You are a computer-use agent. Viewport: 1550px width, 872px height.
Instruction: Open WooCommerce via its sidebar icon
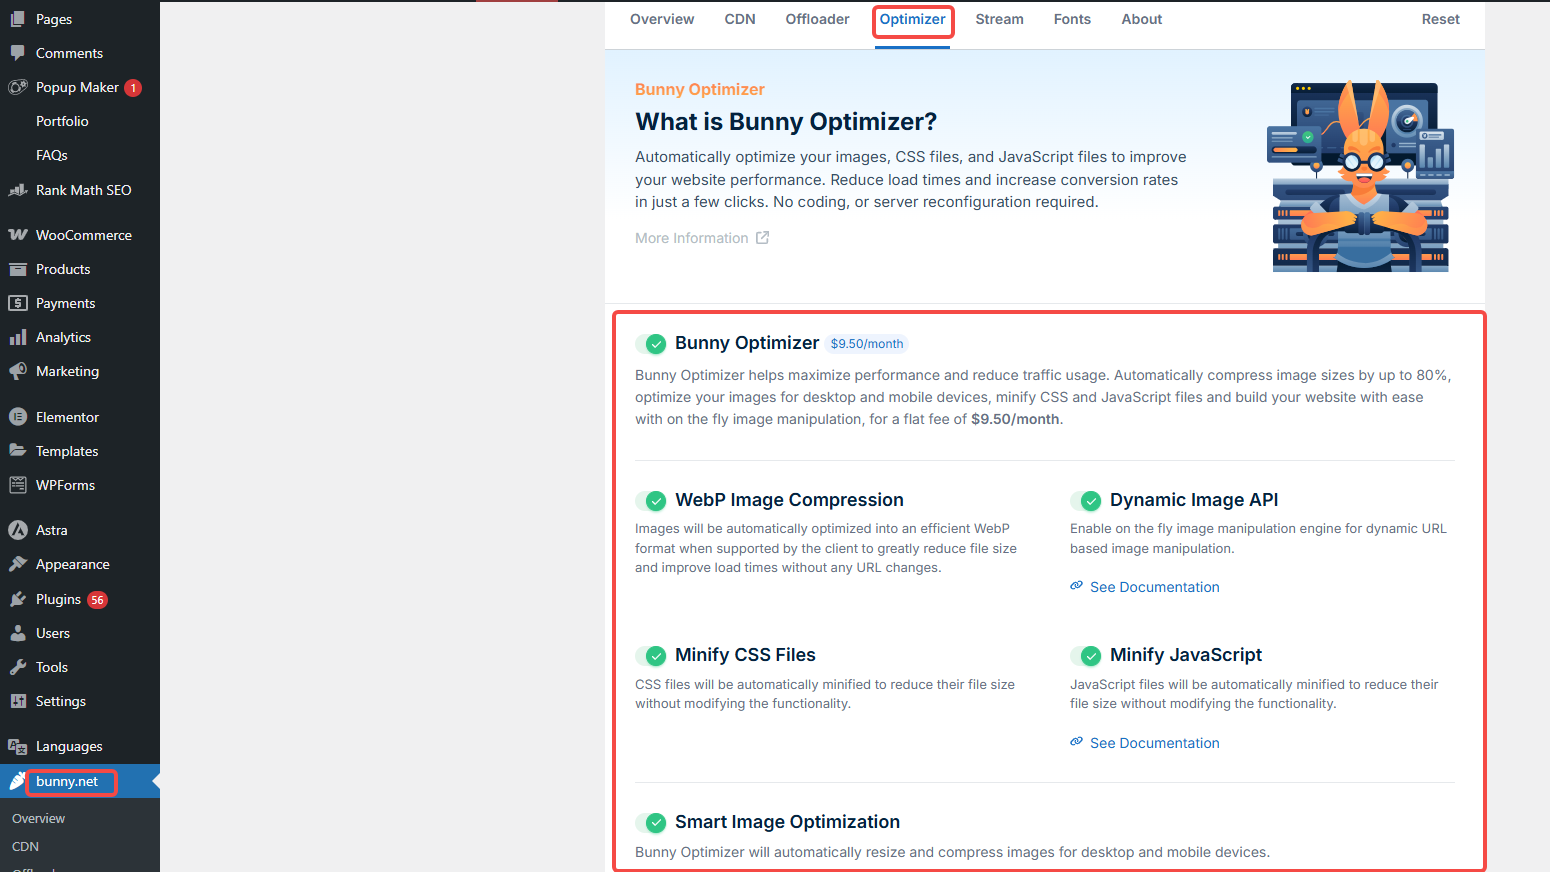point(16,234)
